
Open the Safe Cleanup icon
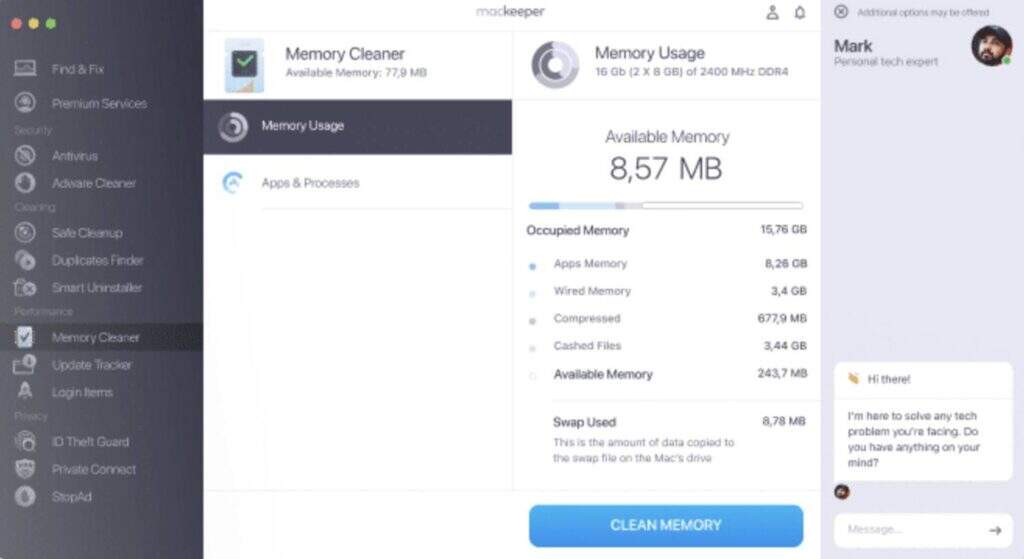(25, 233)
